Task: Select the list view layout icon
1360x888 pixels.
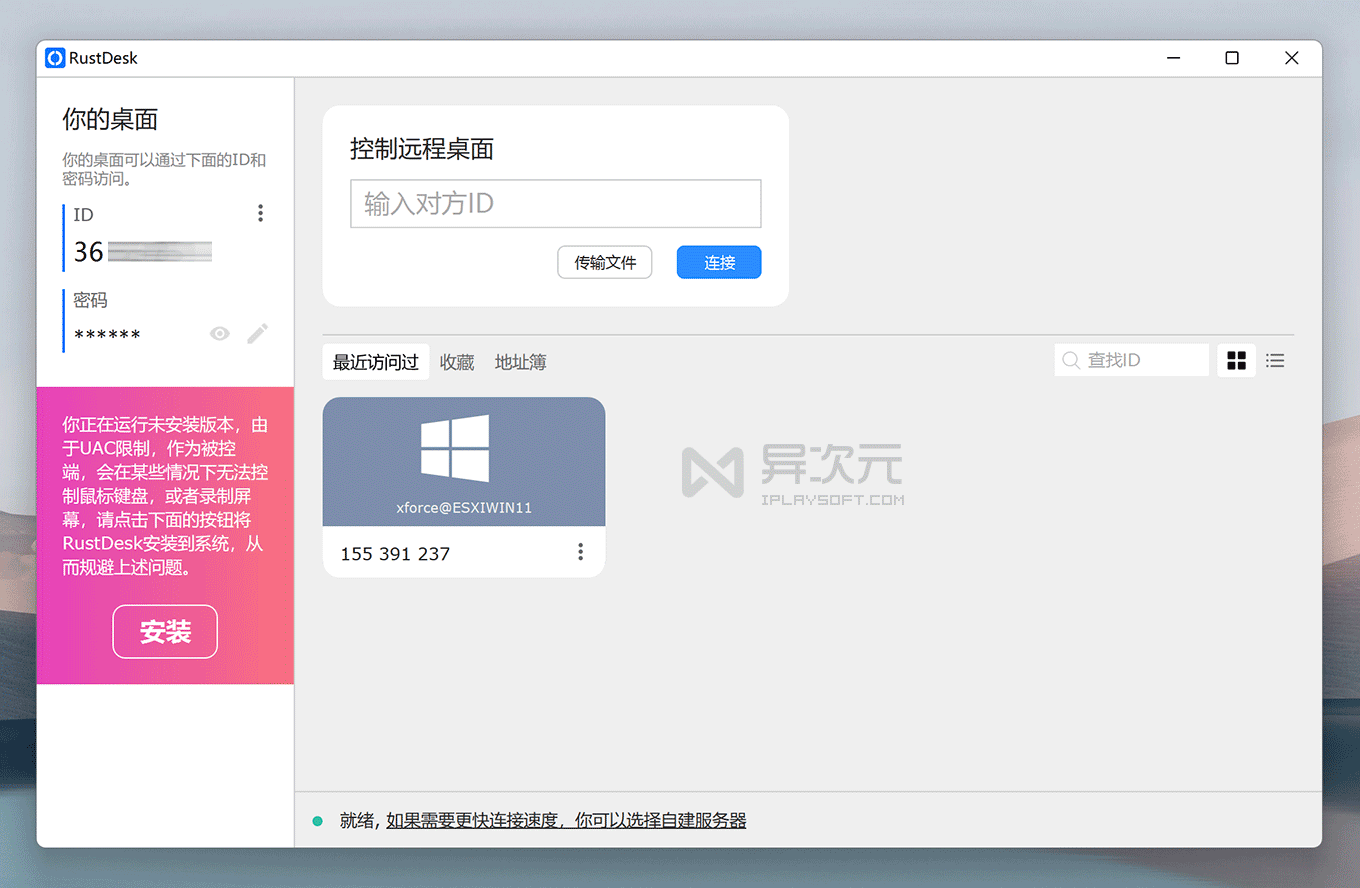Action: tap(1275, 360)
